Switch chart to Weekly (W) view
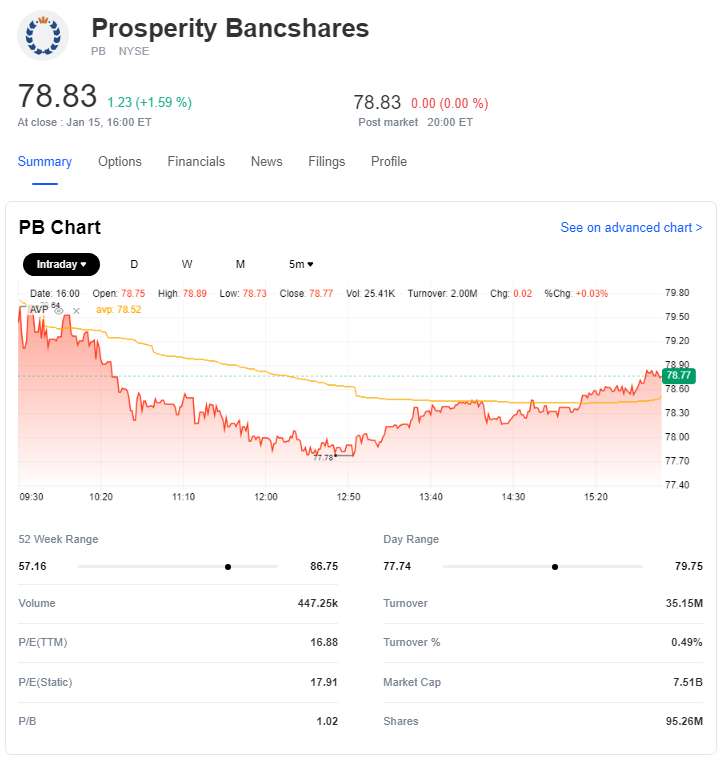This screenshot has width=724, height=764. [187, 264]
